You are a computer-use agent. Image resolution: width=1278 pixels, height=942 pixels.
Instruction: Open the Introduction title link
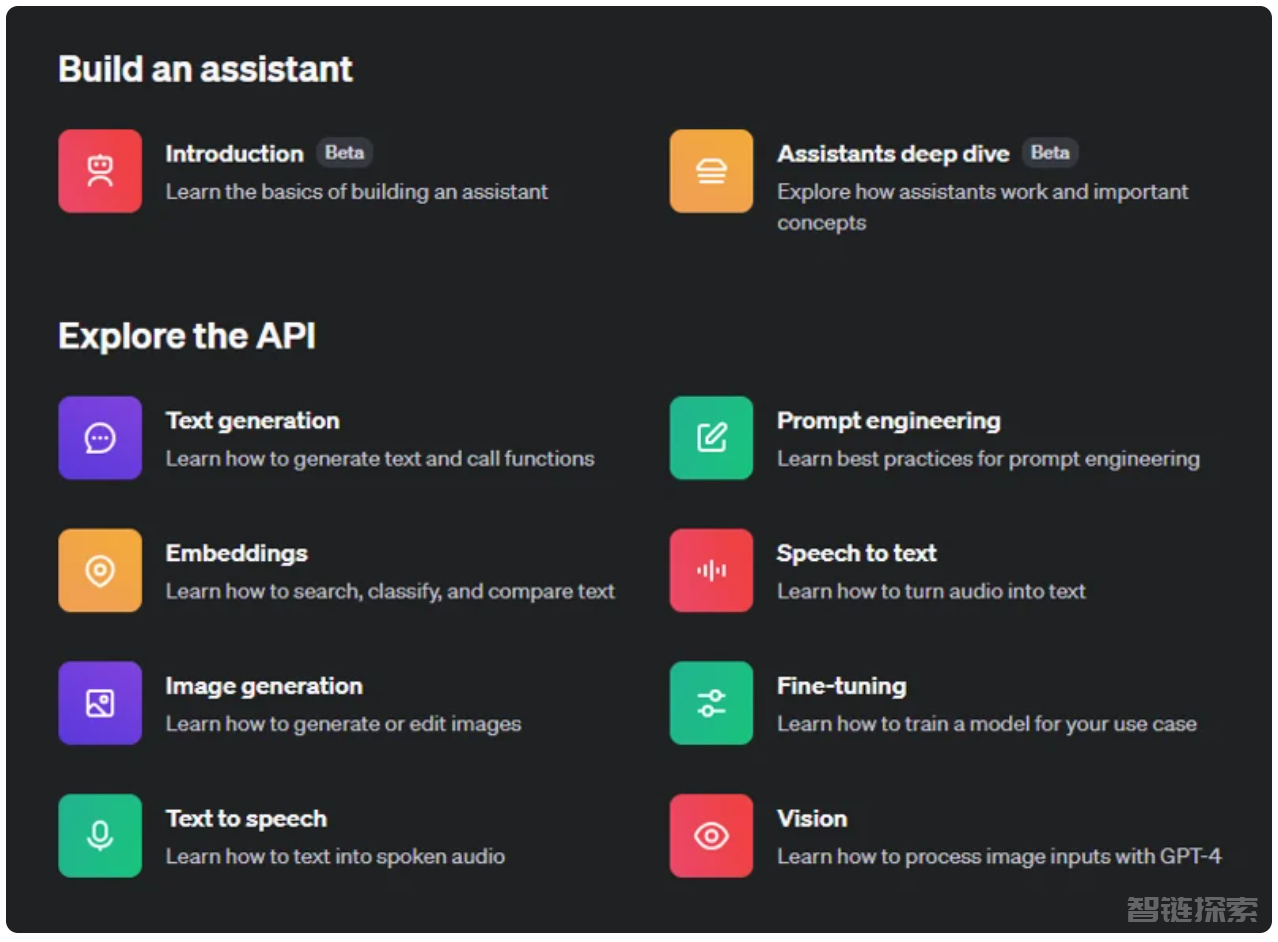click(234, 154)
